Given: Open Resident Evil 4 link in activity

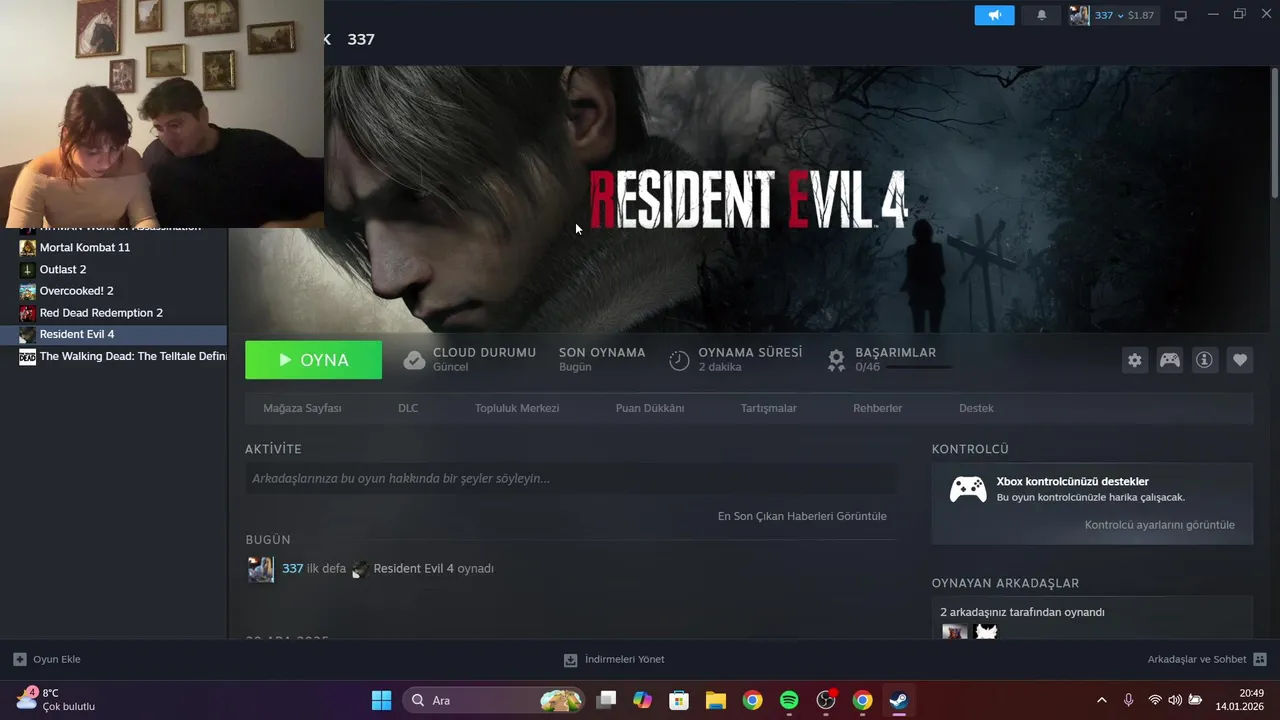Looking at the screenshot, I should click(x=413, y=568).
